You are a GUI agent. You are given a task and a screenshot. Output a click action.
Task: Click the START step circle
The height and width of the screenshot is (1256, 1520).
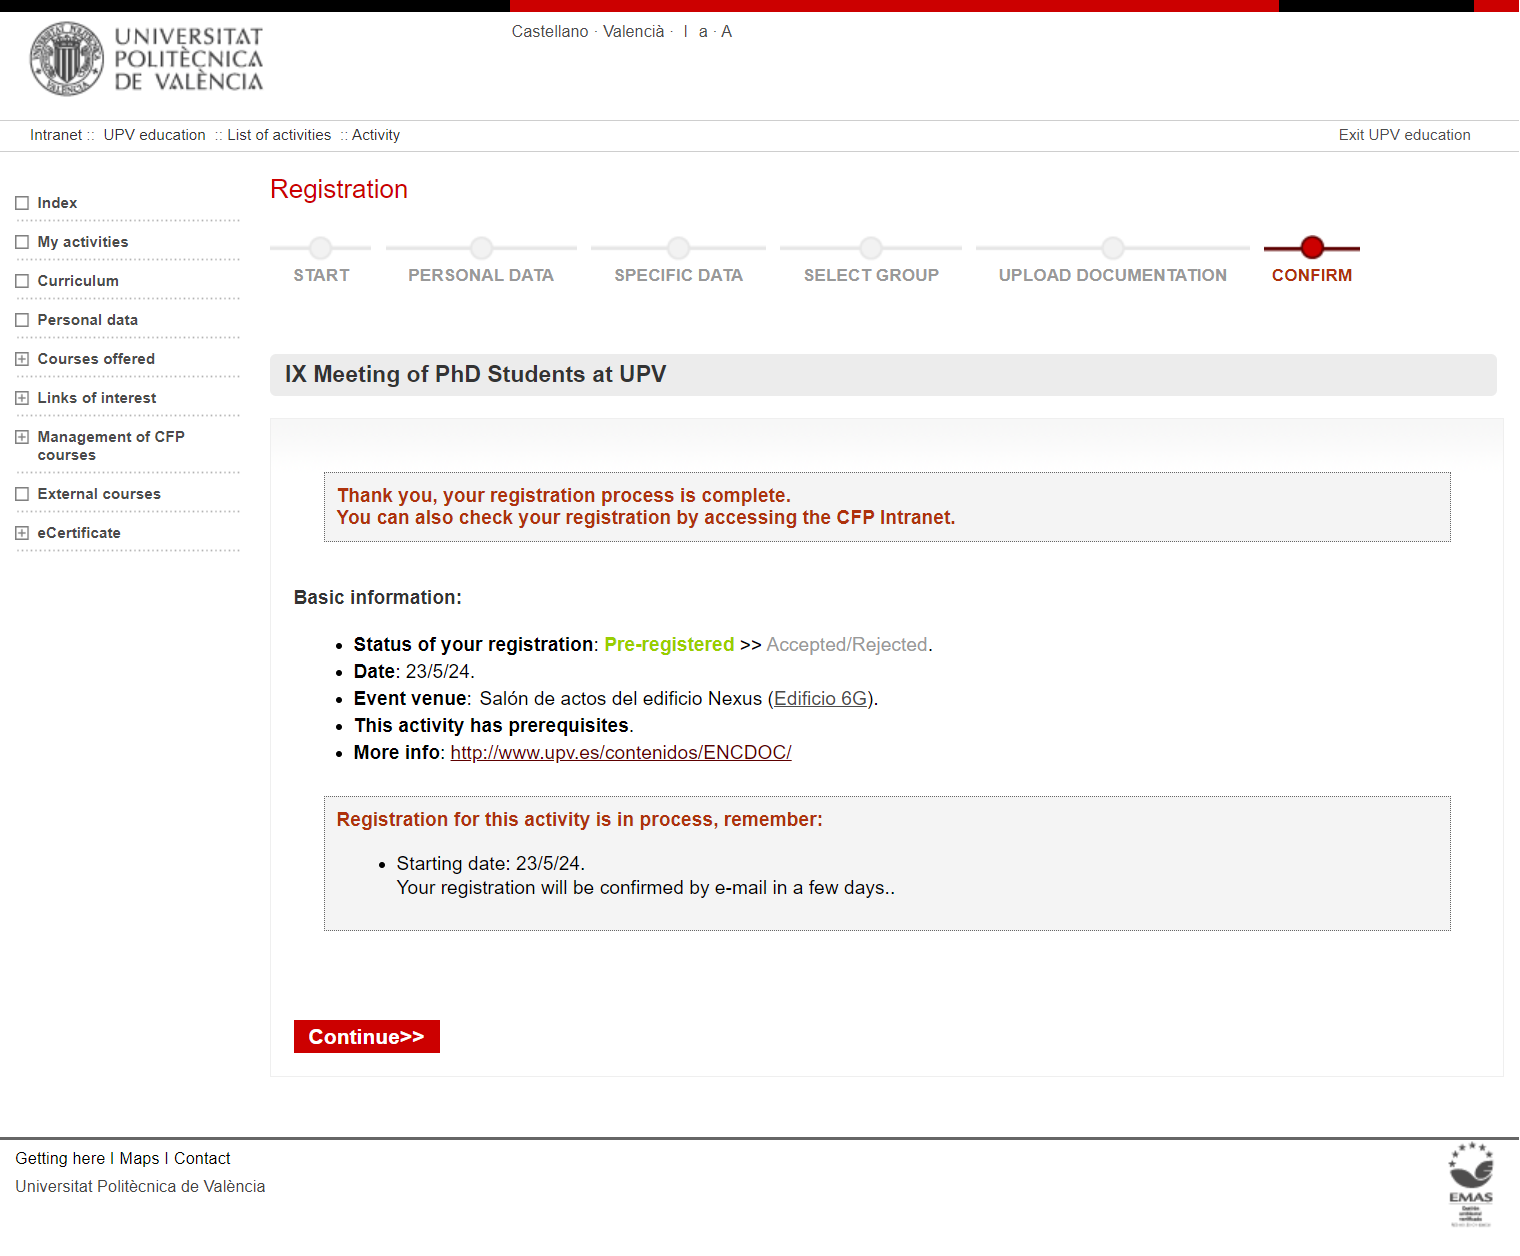pos(320,247)
